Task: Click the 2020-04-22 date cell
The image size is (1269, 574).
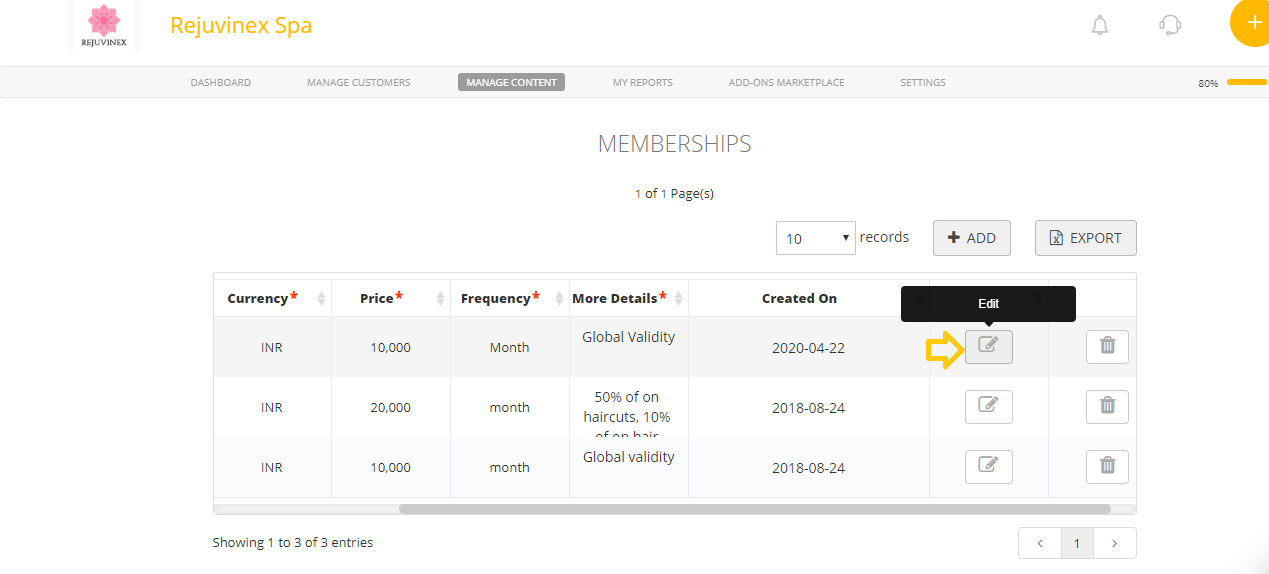Action: pos(808,348)
